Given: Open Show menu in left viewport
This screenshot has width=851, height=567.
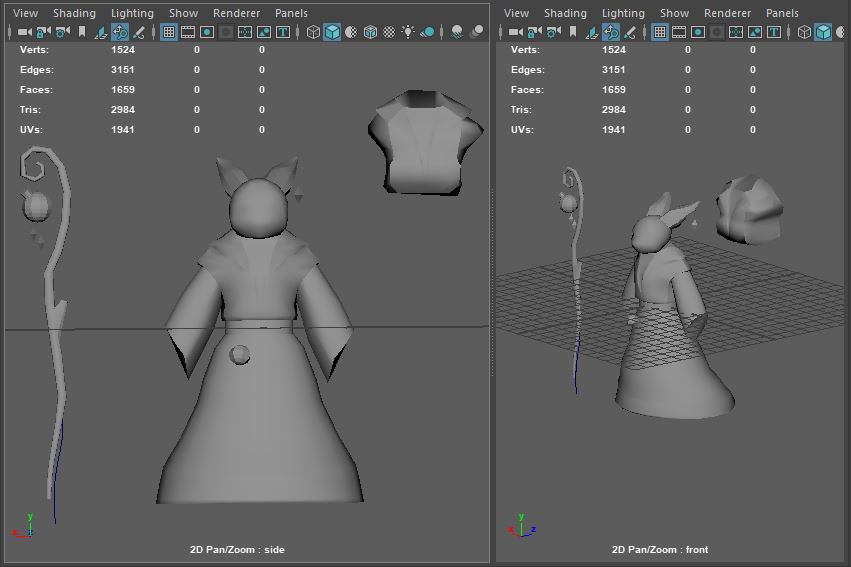Looking at the screenshot, I should [183, 13].
